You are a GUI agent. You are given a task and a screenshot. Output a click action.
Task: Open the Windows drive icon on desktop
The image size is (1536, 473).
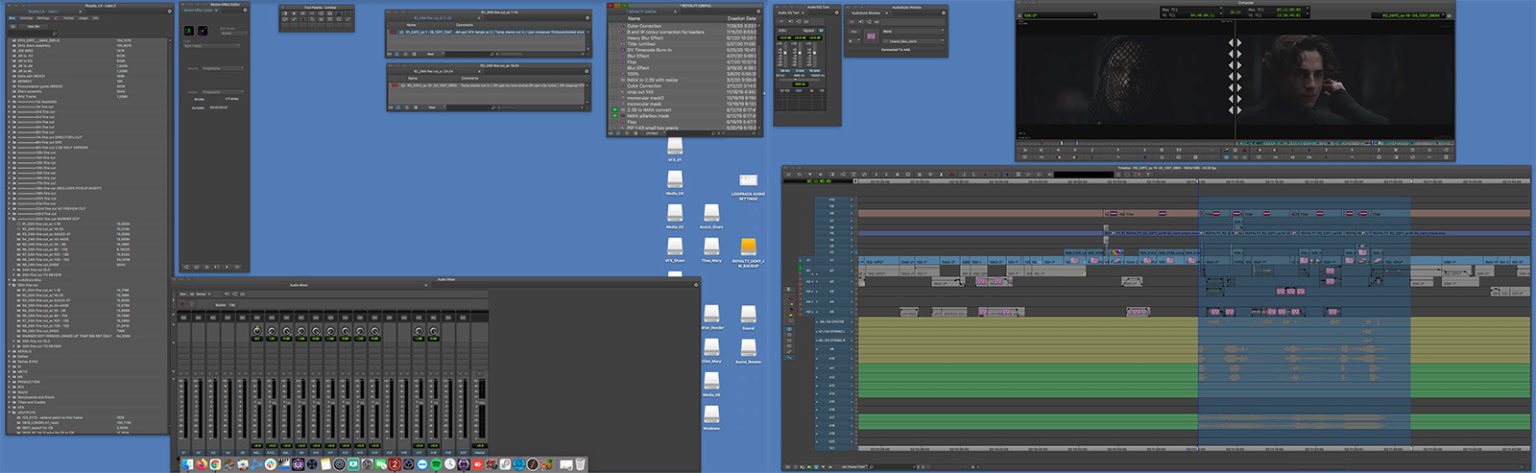[x=711, y=414]
